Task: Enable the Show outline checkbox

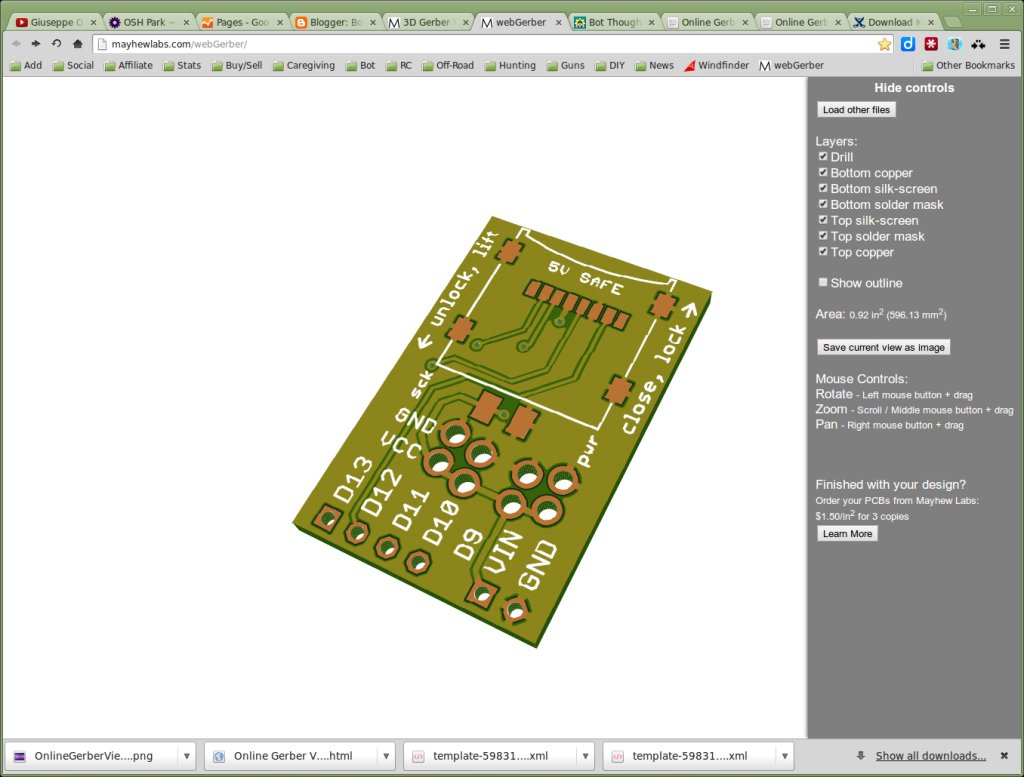Action: [x=823, y=282]
